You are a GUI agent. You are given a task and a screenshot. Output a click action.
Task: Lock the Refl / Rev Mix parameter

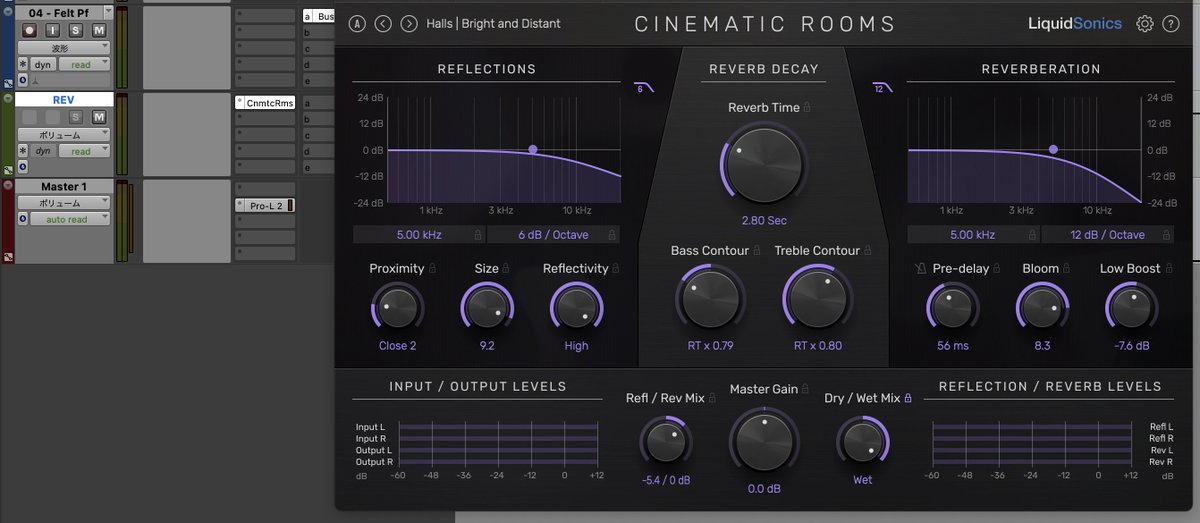(x=712, y=397)
